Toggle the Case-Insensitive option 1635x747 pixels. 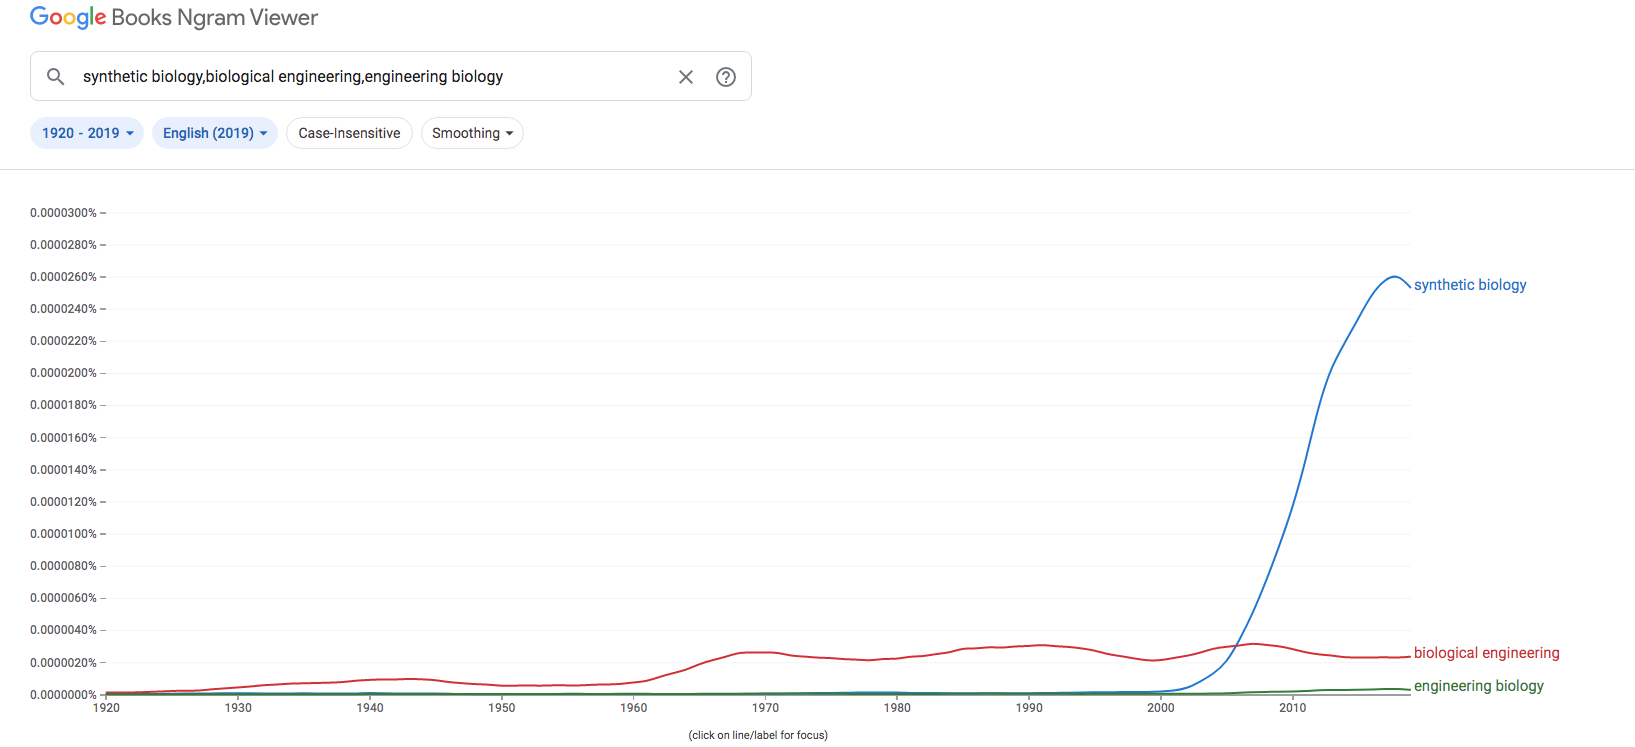[349, 133]
